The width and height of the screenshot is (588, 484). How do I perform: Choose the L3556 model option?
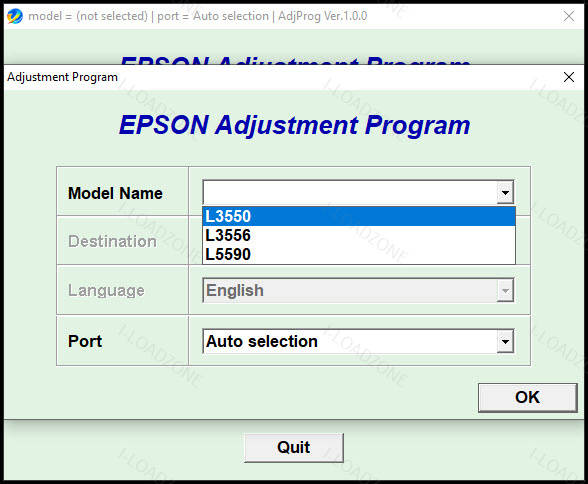[x=359, y=235]
